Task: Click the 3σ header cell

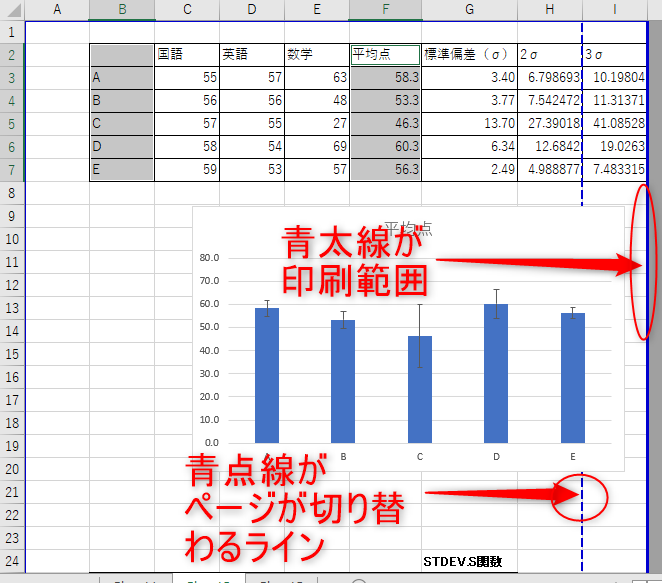Action: click(x=615, y=54)
